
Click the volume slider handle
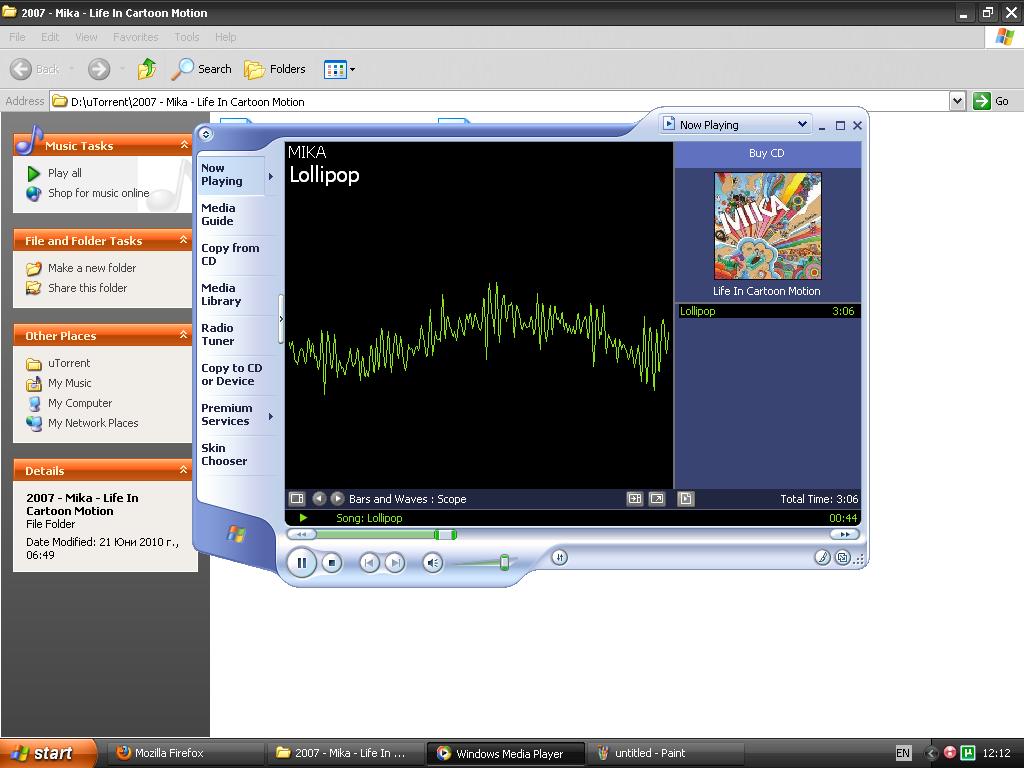click(504, 562)
